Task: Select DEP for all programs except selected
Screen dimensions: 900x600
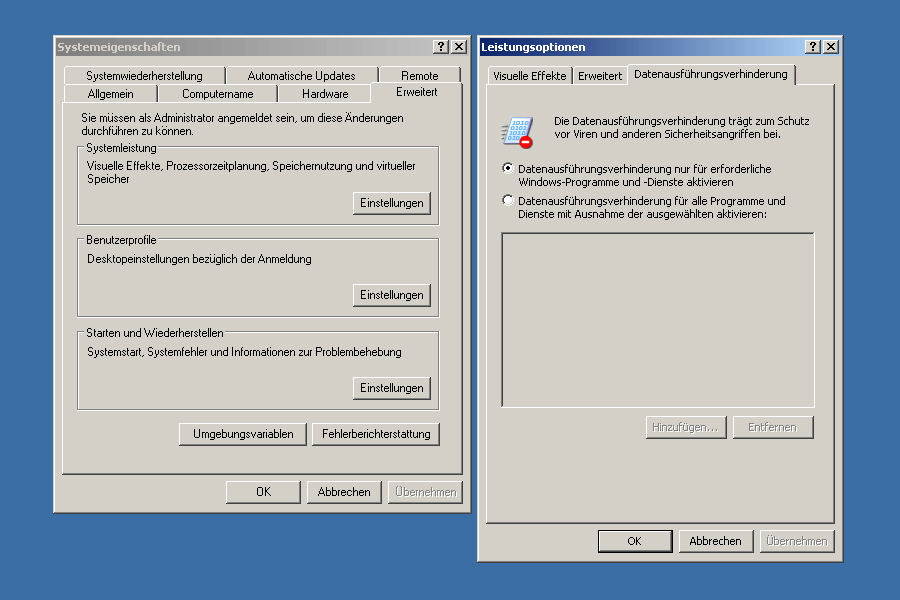Action: point(508,201)
